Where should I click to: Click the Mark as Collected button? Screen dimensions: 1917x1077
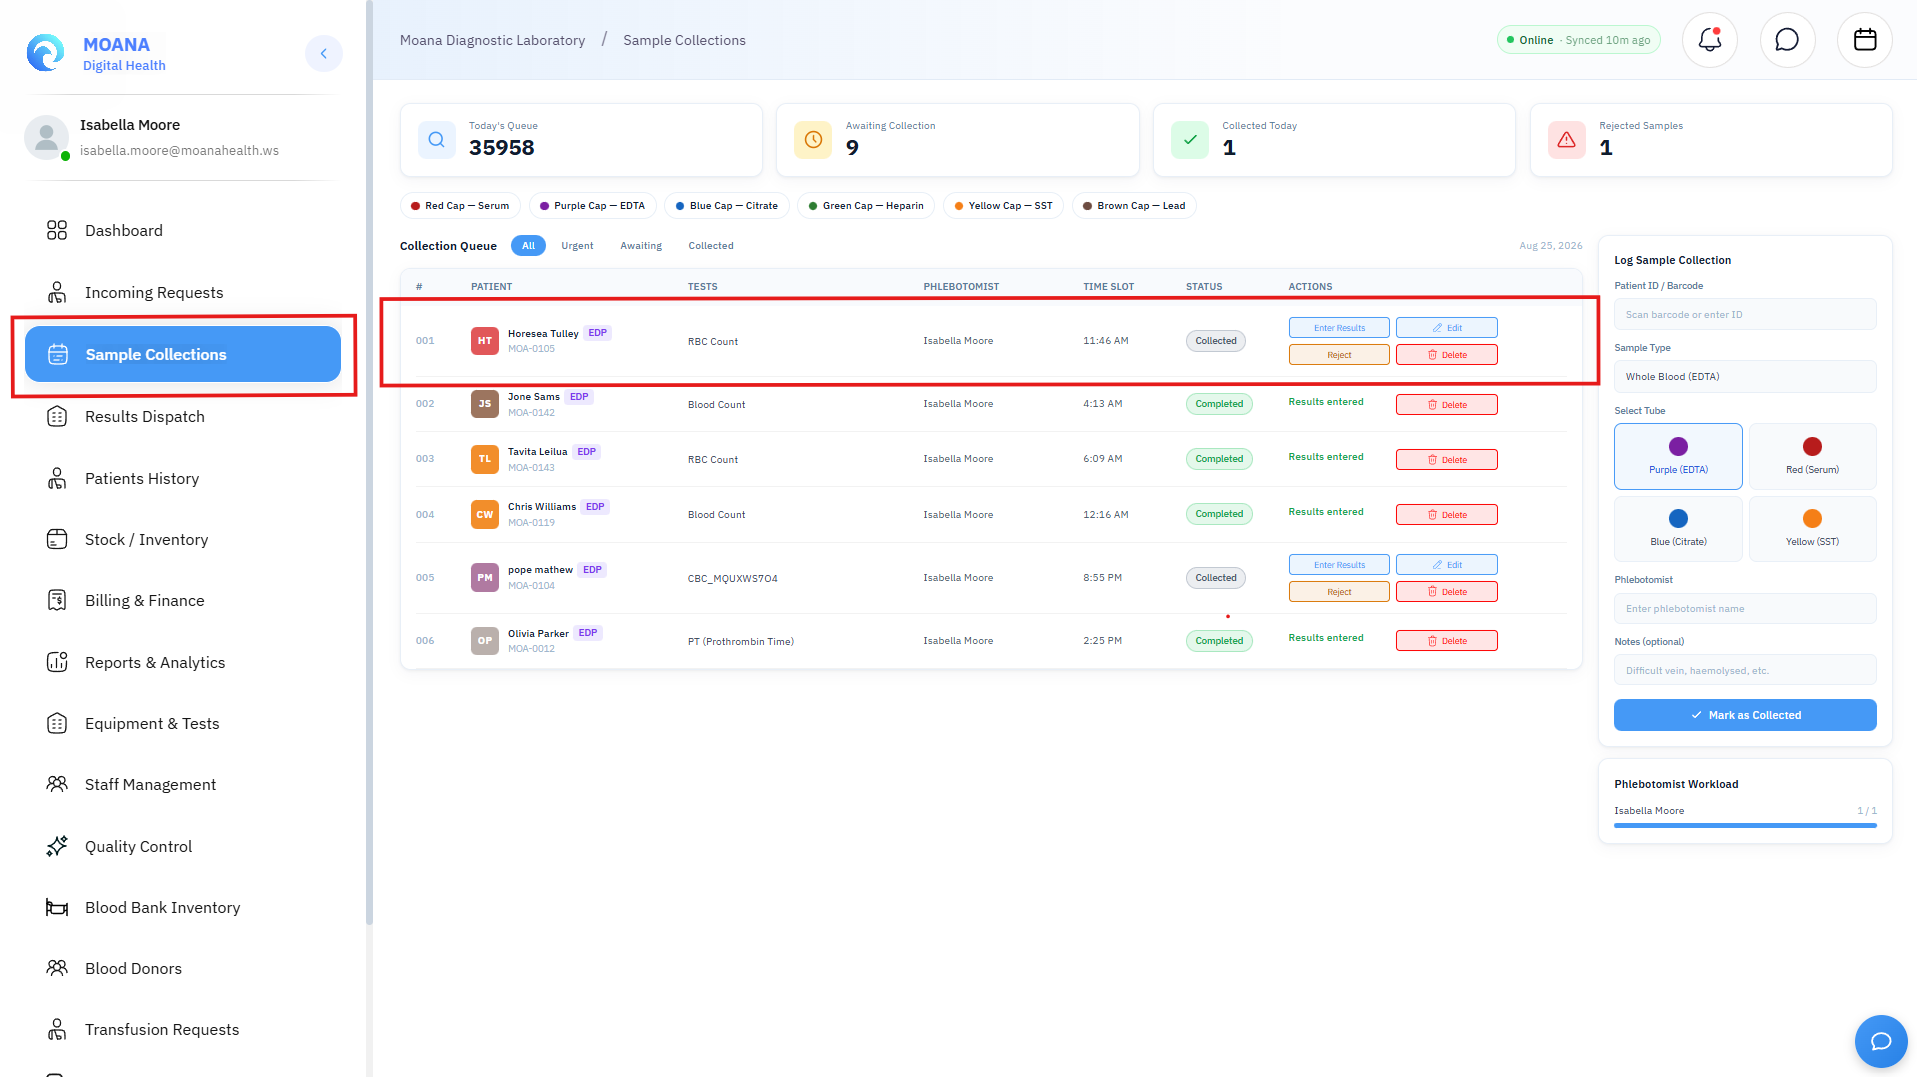[1745, 715]
